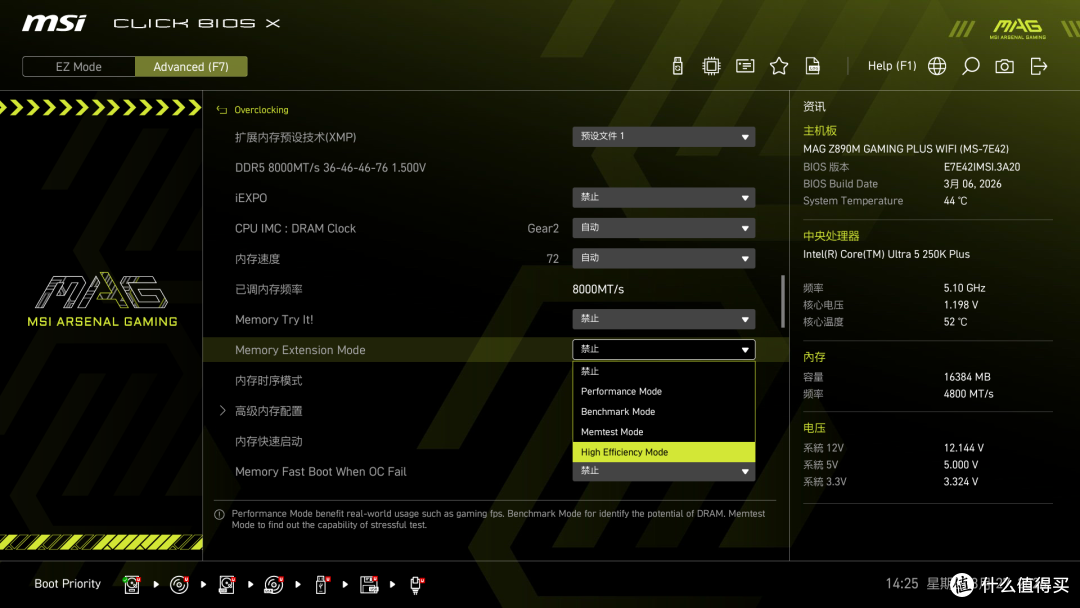This screenshot has height=608, width=1080.
Task: Choose Performance Mode option
Action: click(x=663, y=391)
